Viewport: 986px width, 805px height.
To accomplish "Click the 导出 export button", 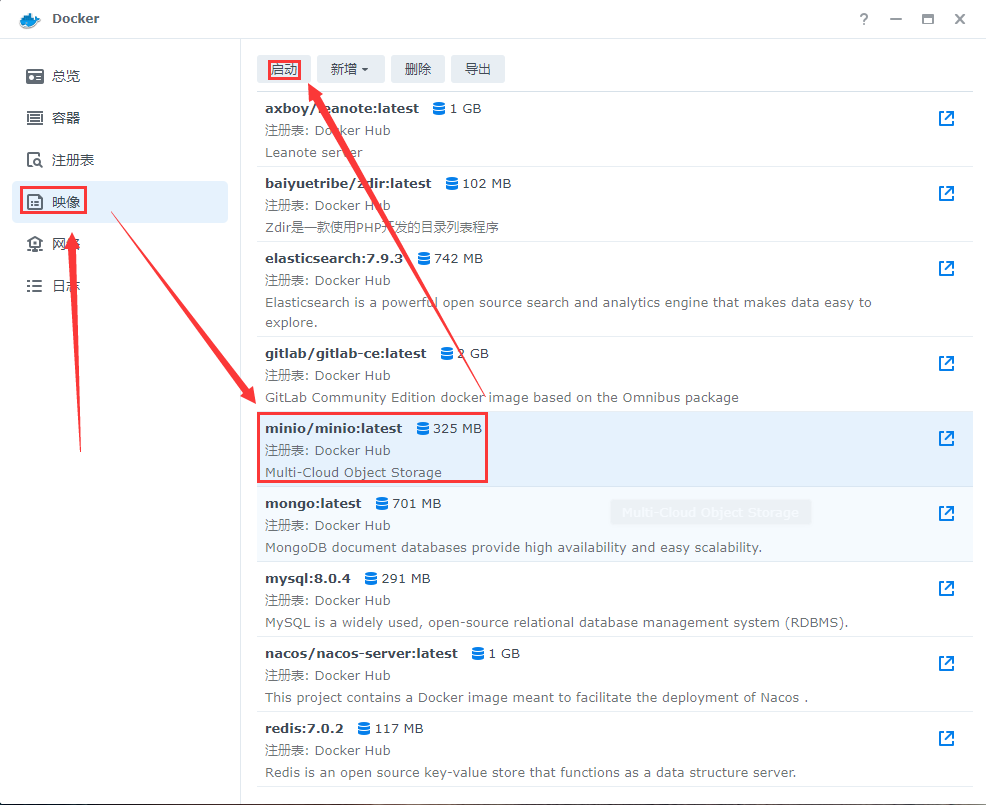I will tap(477, 69).
